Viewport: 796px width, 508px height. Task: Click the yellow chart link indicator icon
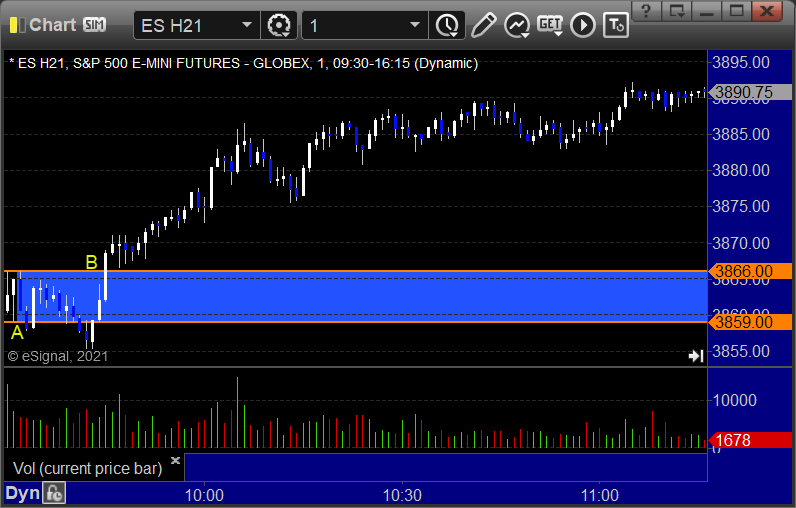(x=17, y=25)
